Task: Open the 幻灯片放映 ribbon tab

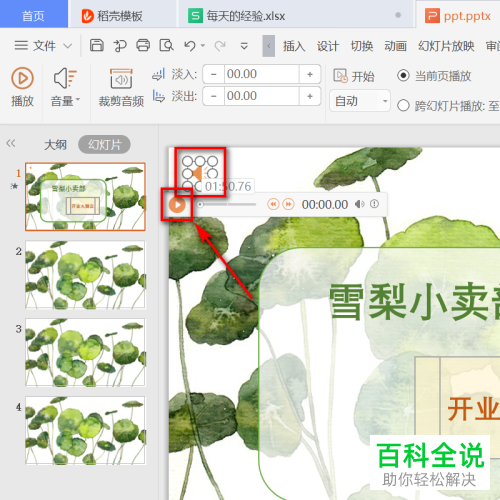Action: point(446,46)
